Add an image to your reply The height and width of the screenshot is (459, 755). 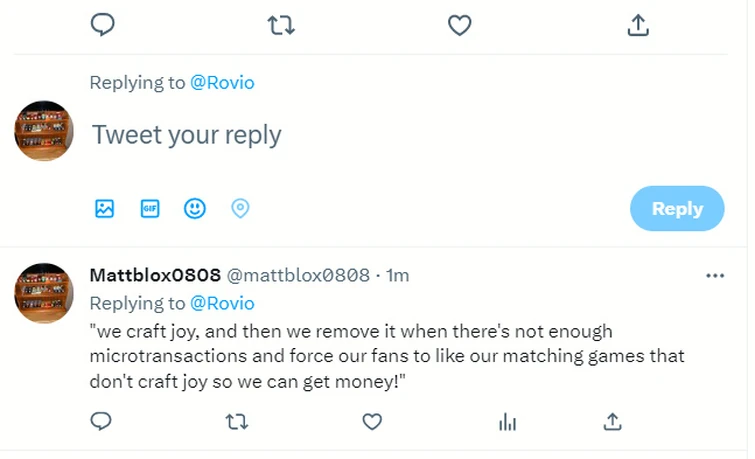[x=105, y=208]
